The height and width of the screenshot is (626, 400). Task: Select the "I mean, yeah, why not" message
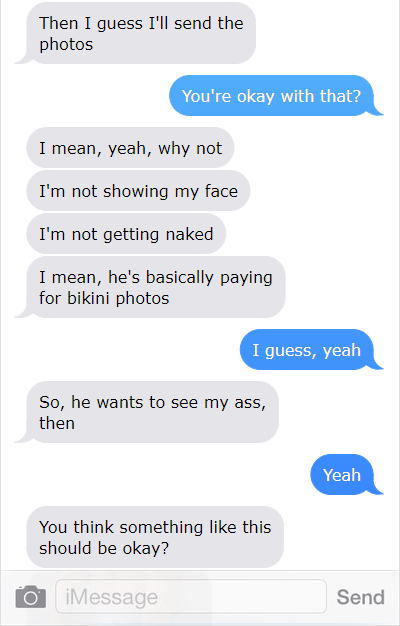[130, 148]
